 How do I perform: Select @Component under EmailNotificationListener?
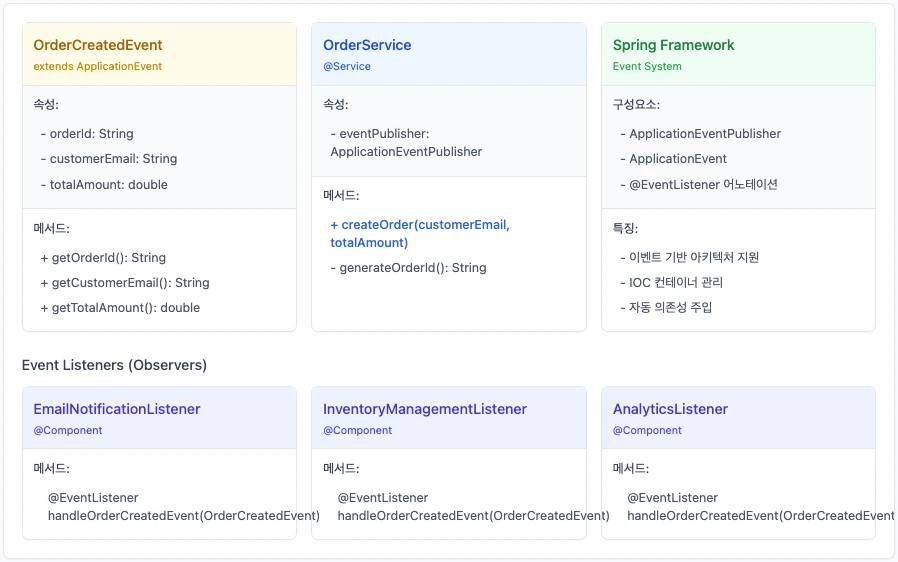click(68, 431)
